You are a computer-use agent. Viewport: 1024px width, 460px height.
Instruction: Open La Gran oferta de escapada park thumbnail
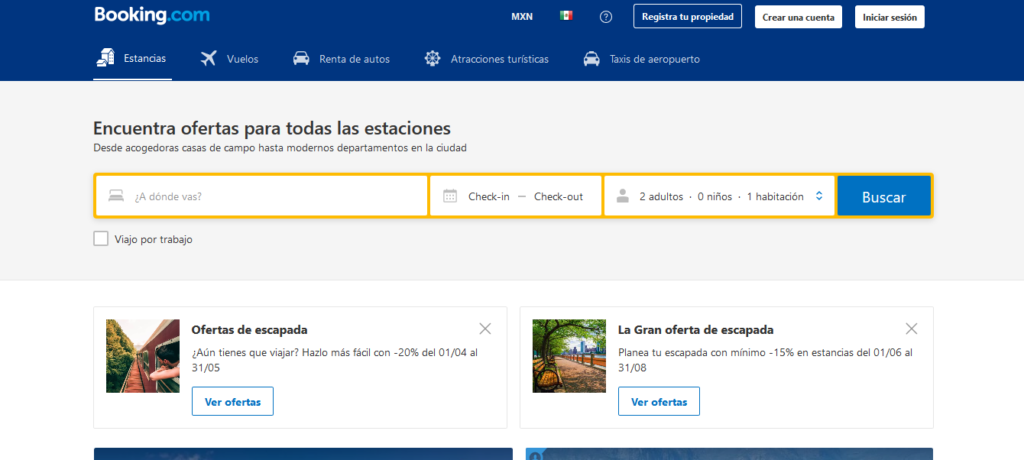(x=569, y=356)
